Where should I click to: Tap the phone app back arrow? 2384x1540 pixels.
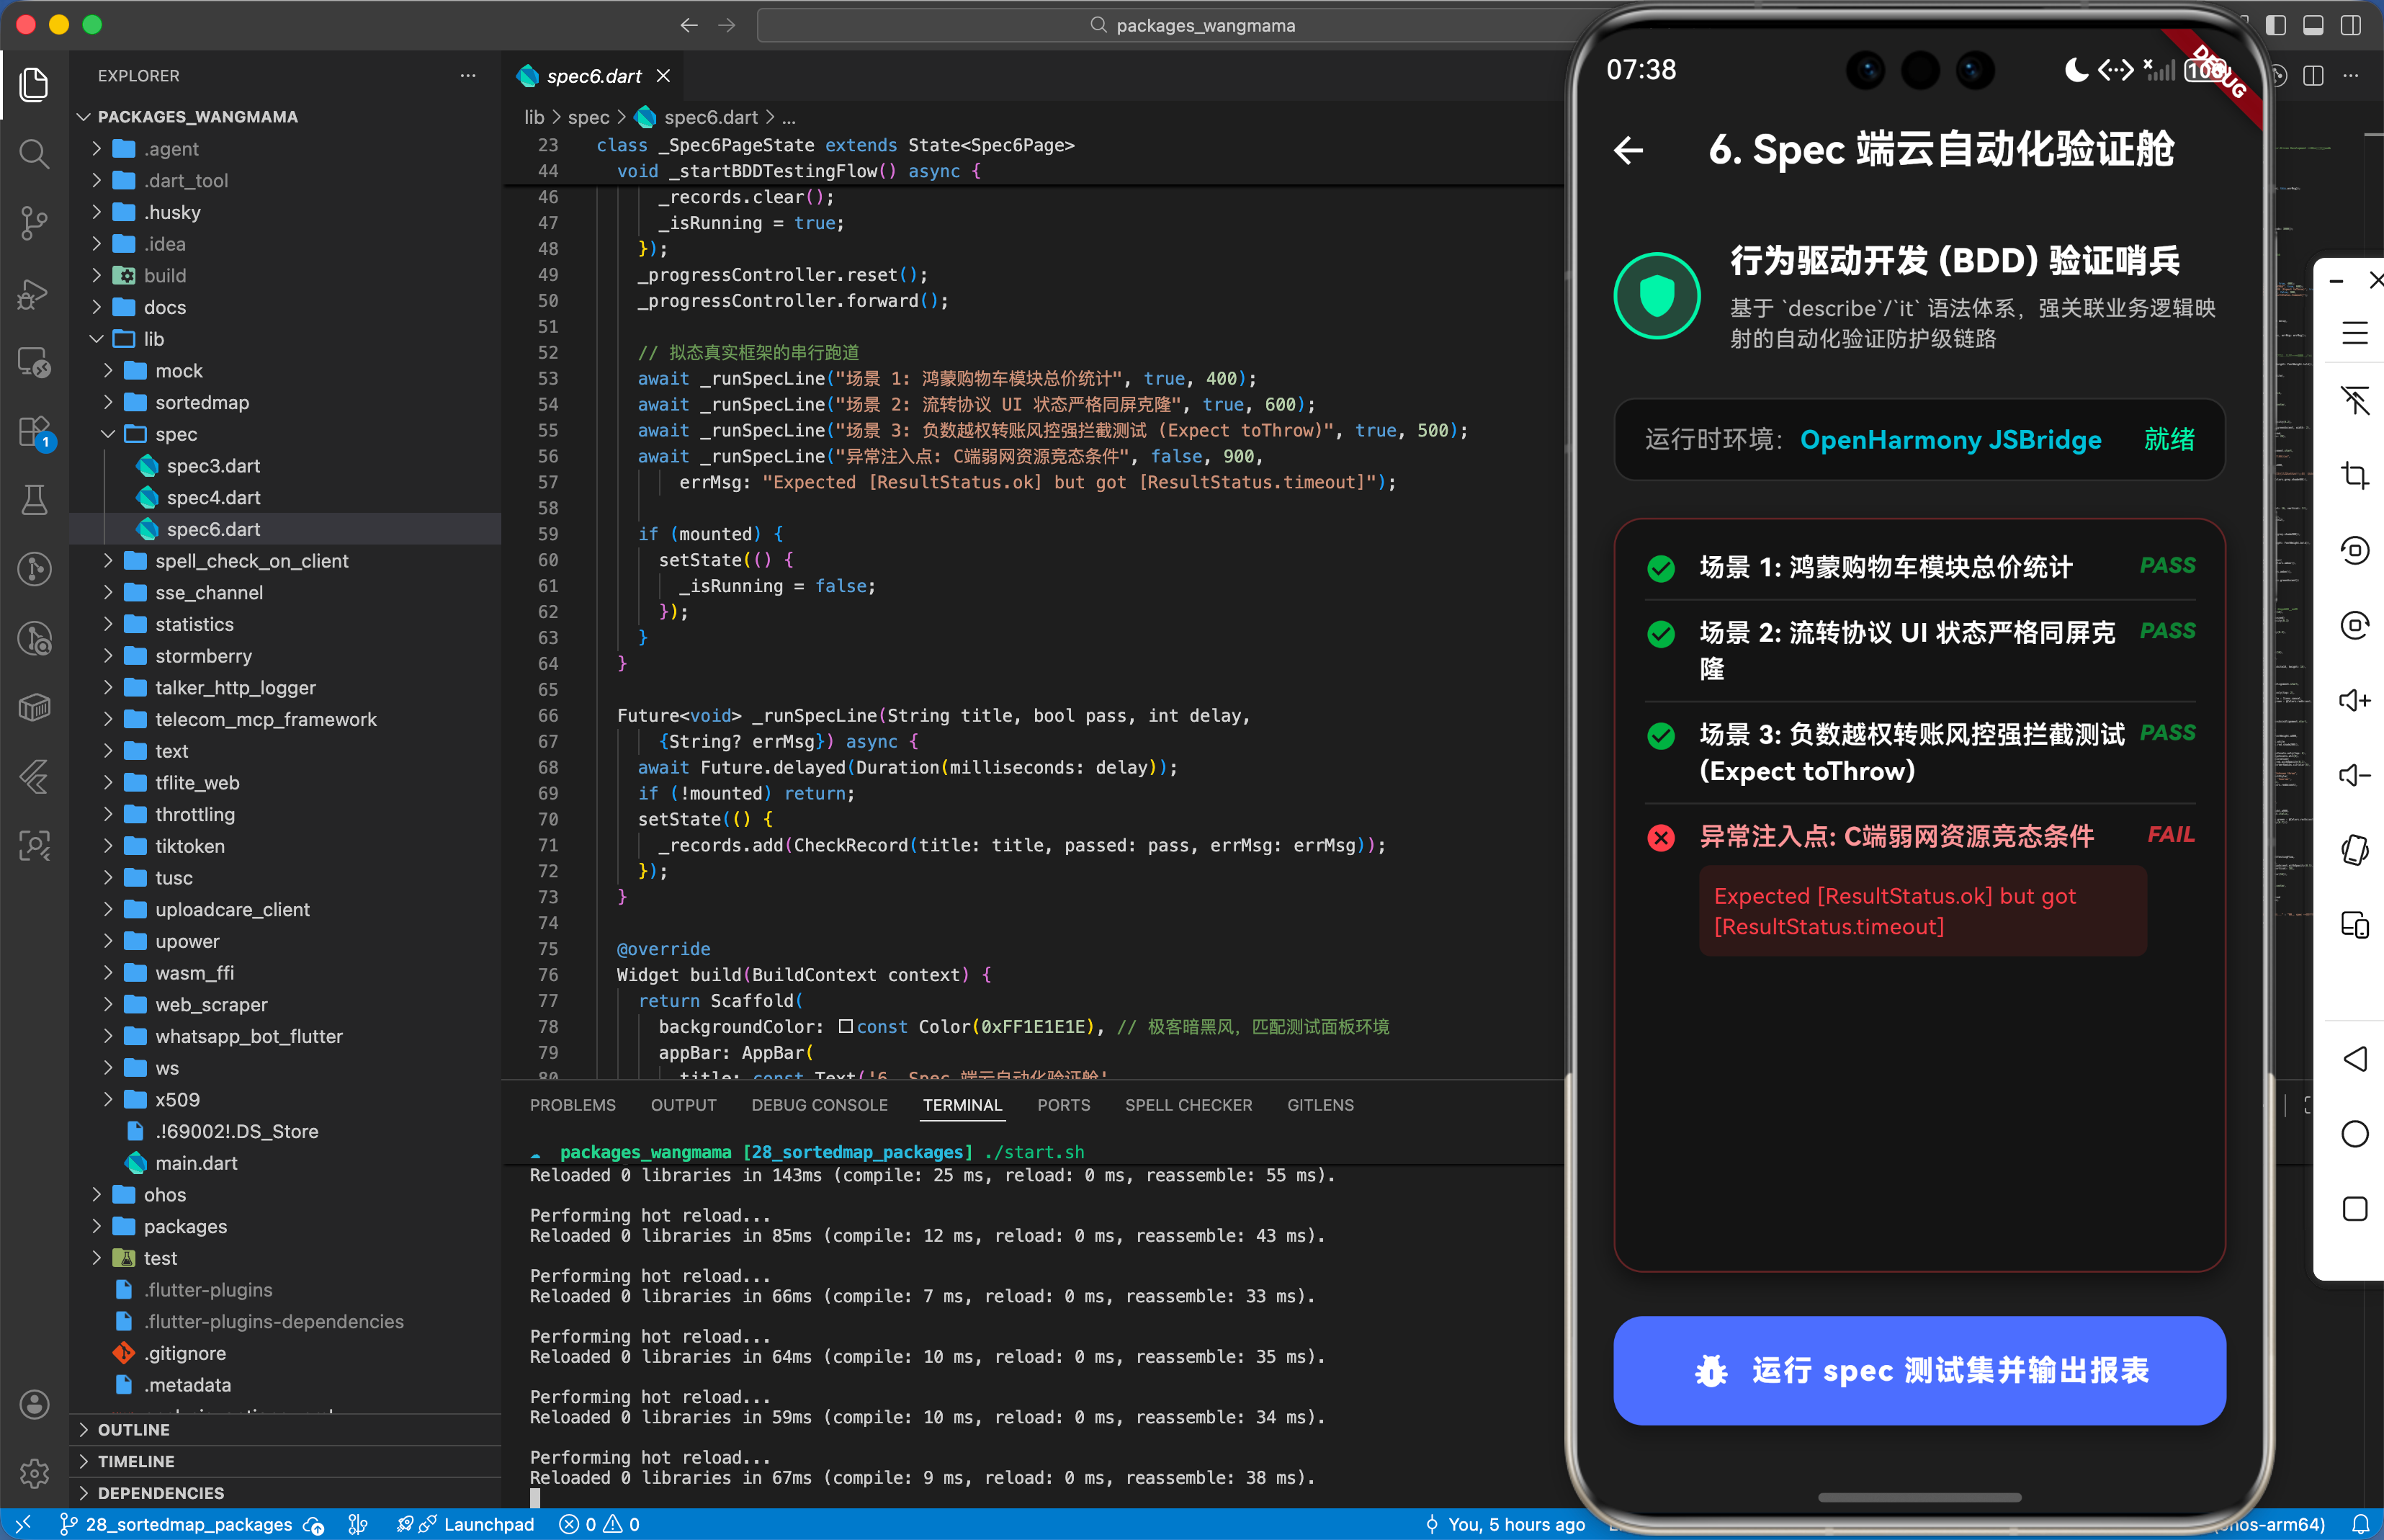click(1628, 150)
